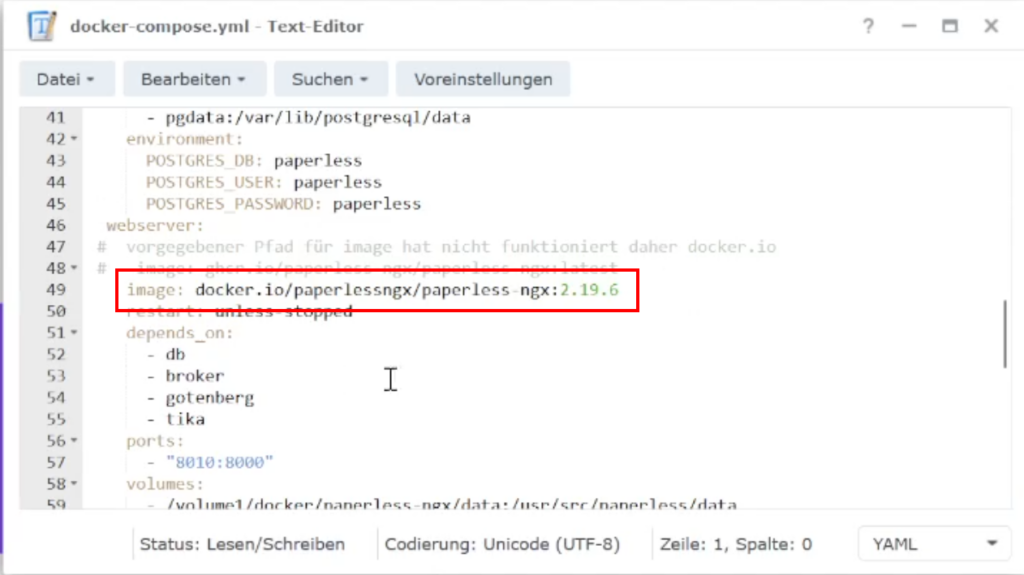This screenshot has width=1024, height=575.
Task: Collapse the volumes block at line 58
Action: coord(74,484)
